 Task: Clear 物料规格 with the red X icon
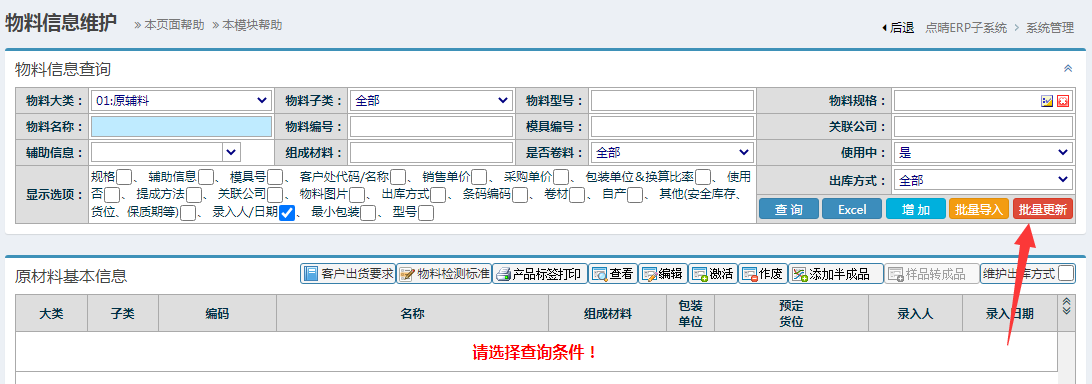click(1063, 101)
